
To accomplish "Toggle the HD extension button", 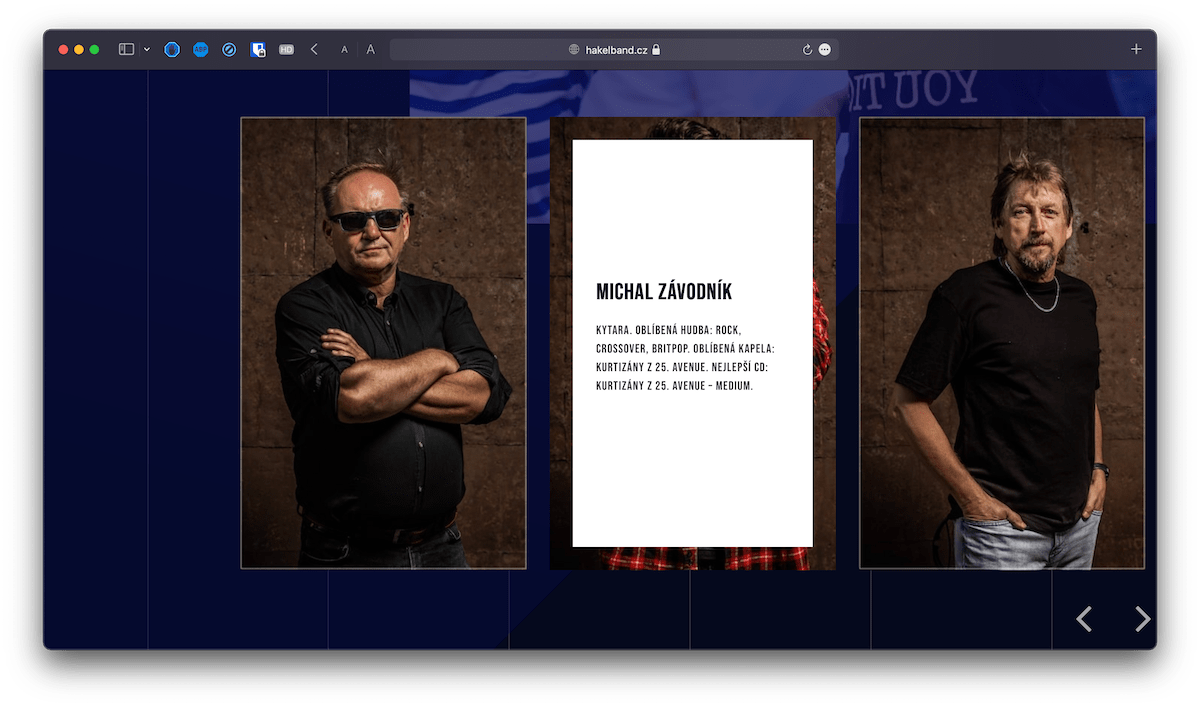I will pos(286,49).
